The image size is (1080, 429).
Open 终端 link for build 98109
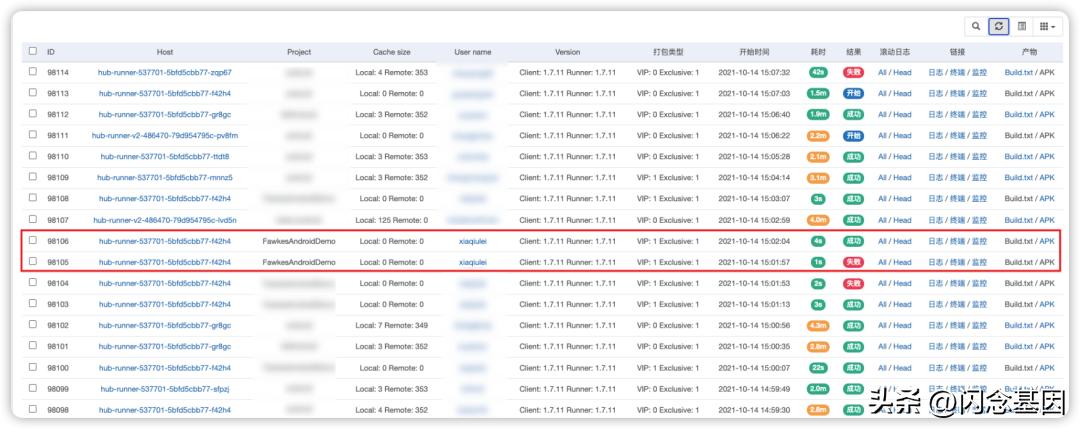click(x=957, y=178)
